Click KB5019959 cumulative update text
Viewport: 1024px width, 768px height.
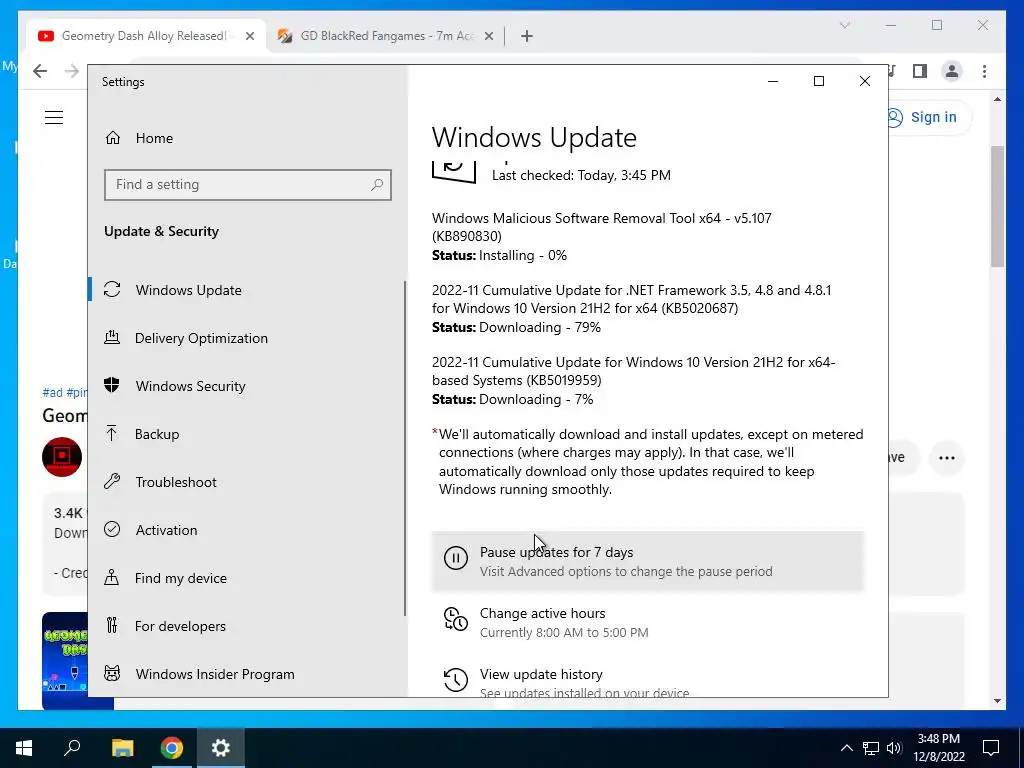(633, 371)
